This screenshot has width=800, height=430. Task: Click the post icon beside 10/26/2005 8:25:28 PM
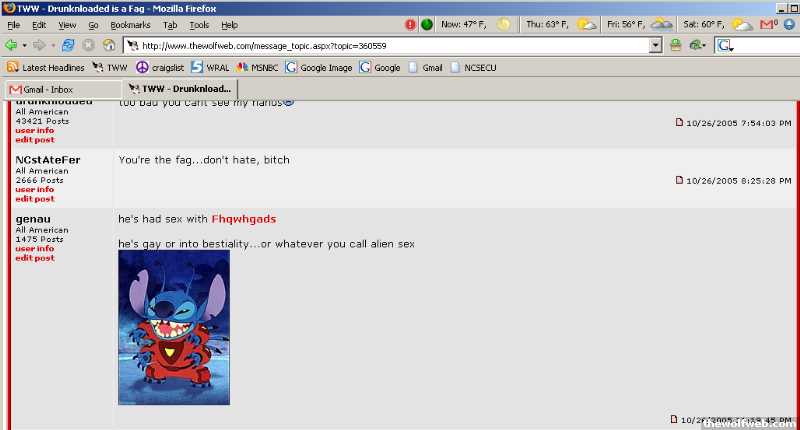[679, 180]
